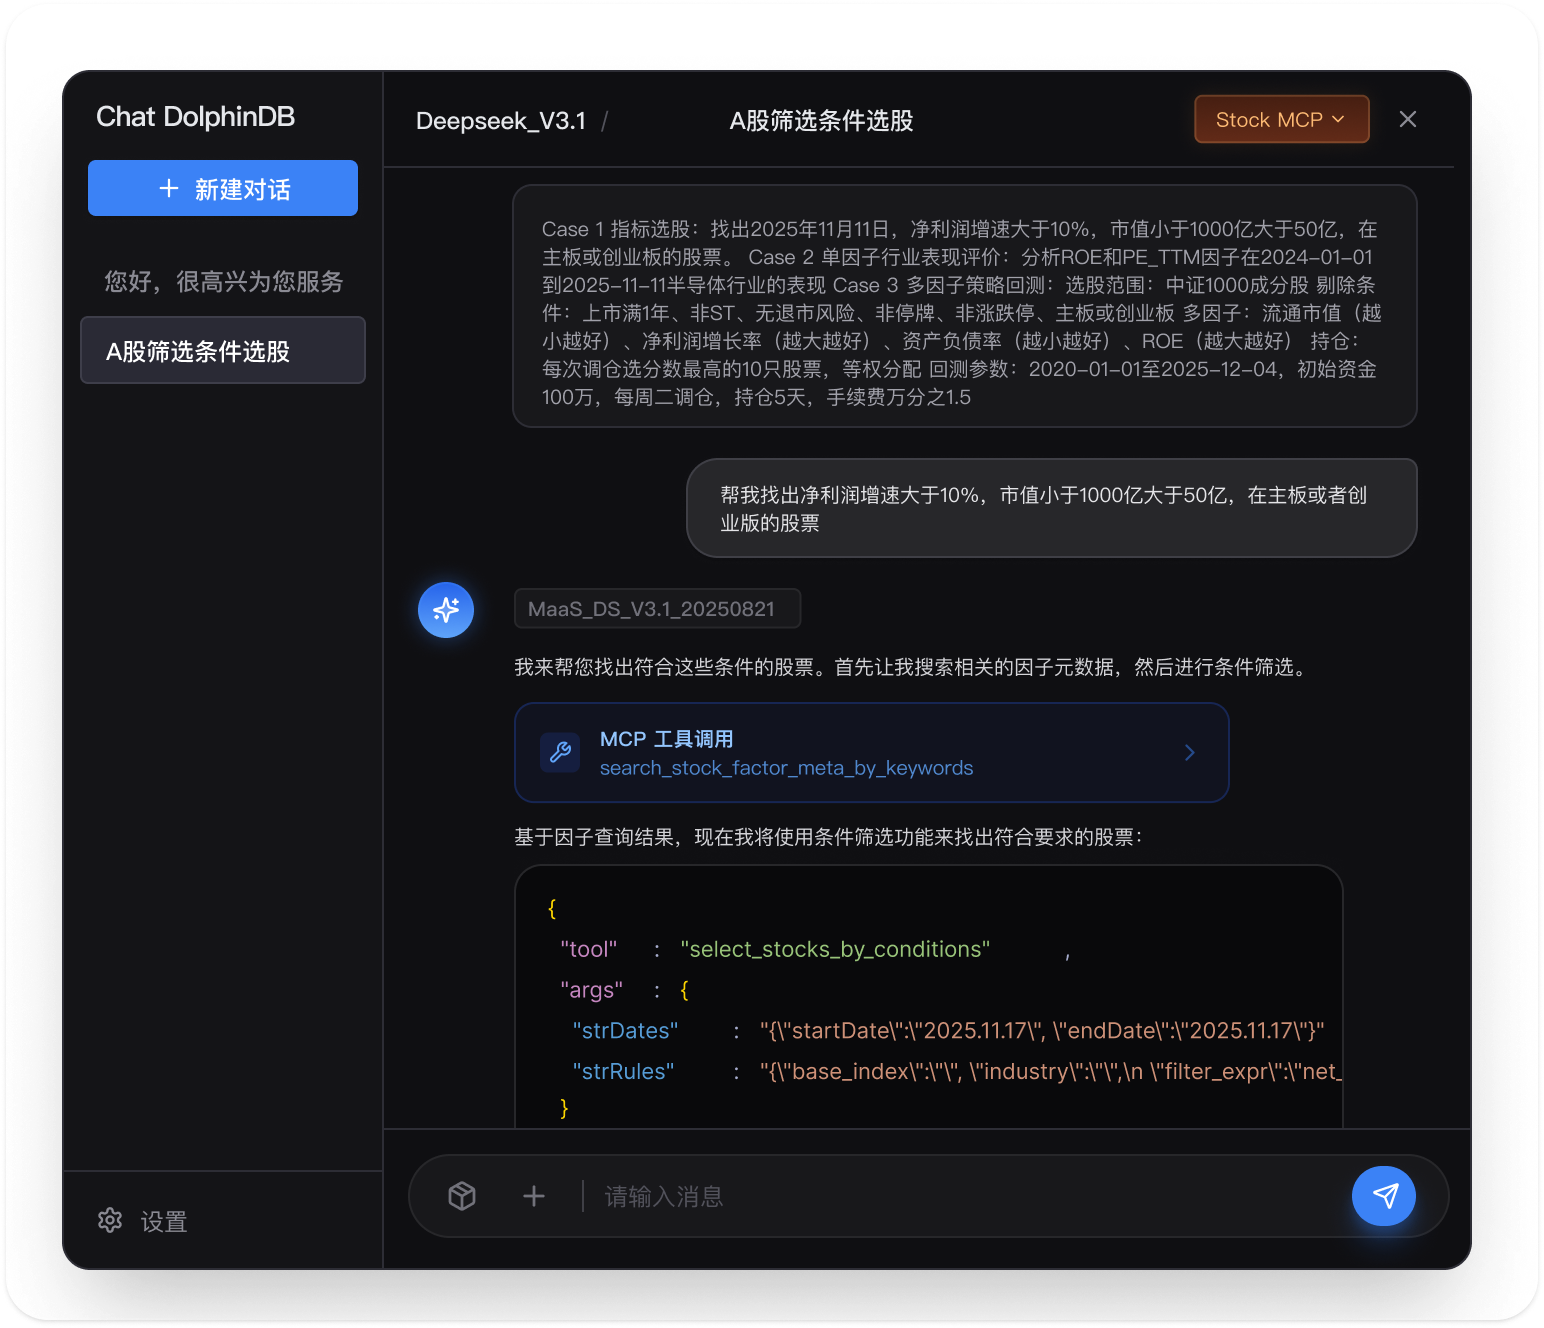
Task: Click the wrench icon on MCP tool call card
Action: pyautogui.click(x=560, y=752)
